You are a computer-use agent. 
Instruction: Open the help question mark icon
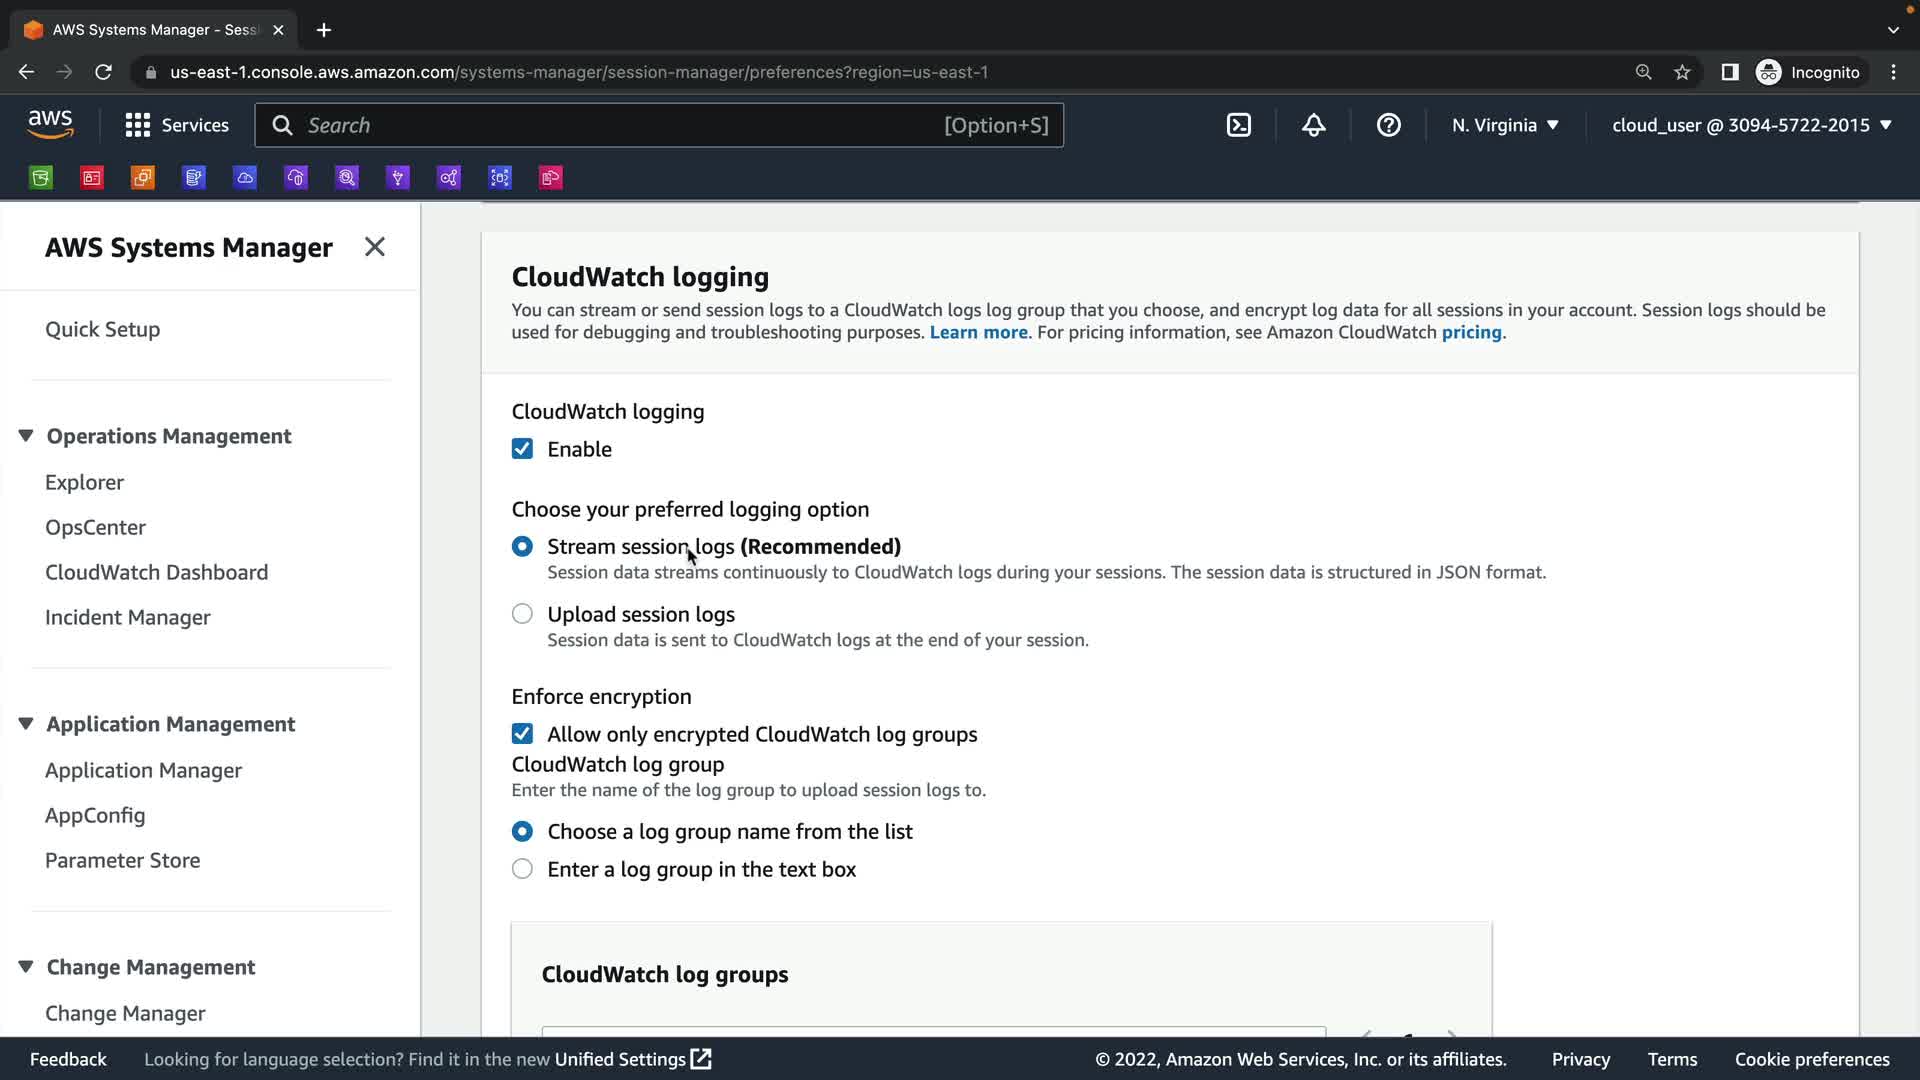1388,125
